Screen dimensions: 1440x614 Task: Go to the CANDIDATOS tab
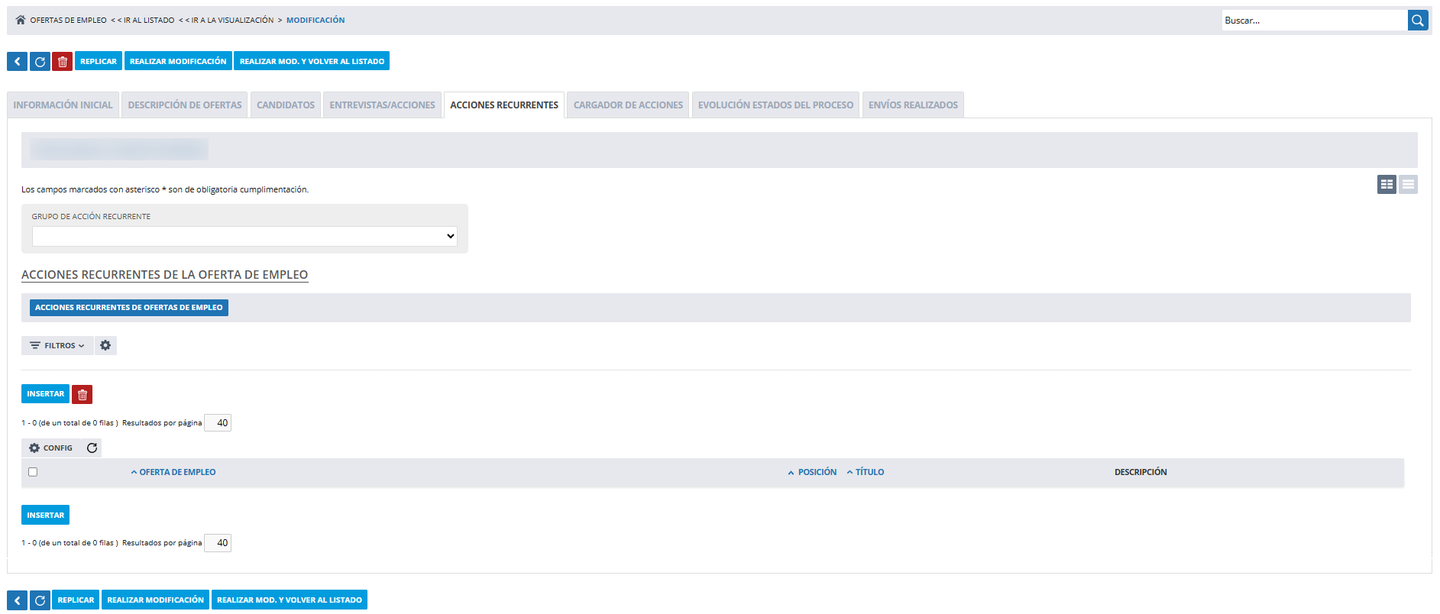[286, 105]
